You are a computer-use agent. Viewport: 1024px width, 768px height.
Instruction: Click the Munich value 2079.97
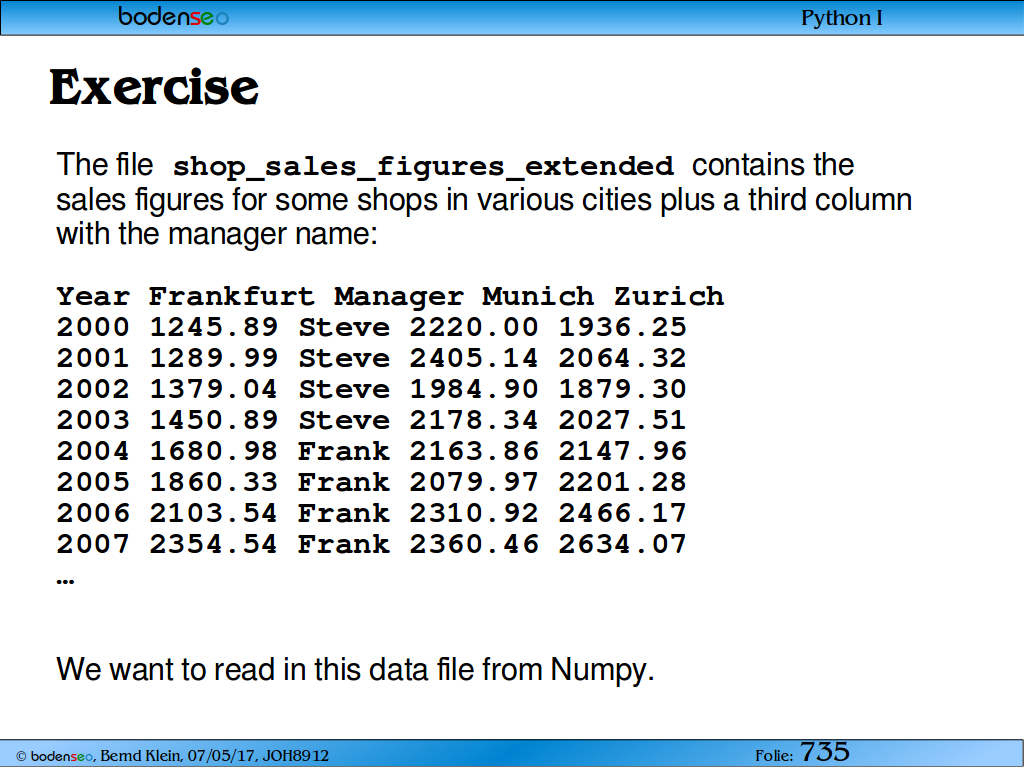click(x=473, y=482)
